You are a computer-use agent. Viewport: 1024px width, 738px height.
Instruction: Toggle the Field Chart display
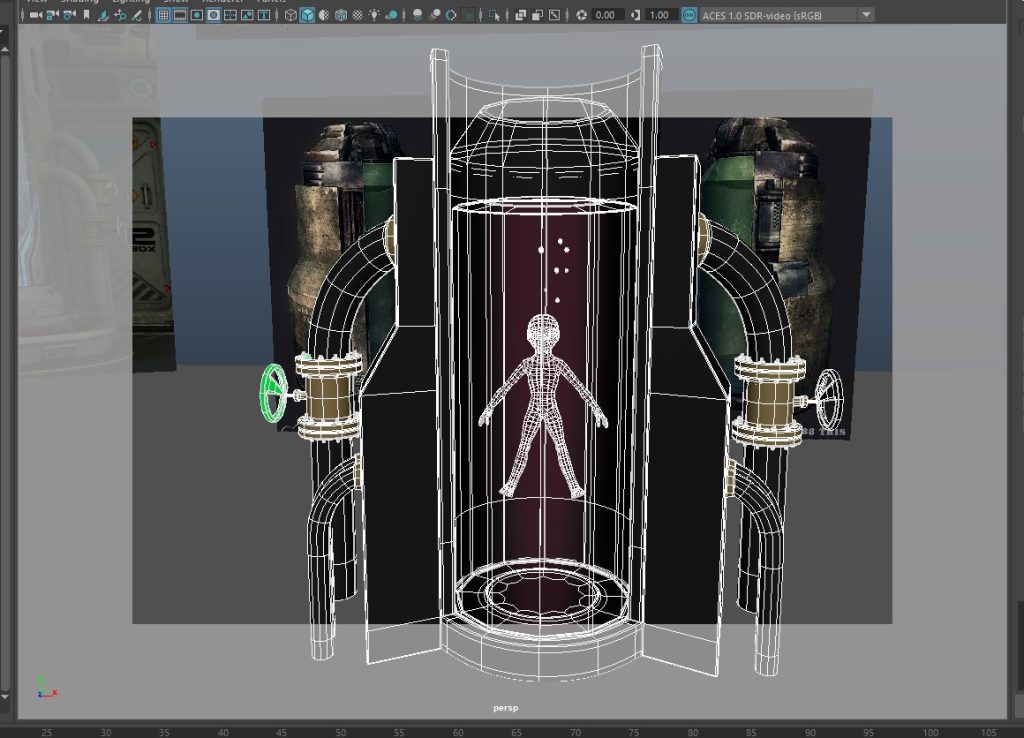(231, 15)
